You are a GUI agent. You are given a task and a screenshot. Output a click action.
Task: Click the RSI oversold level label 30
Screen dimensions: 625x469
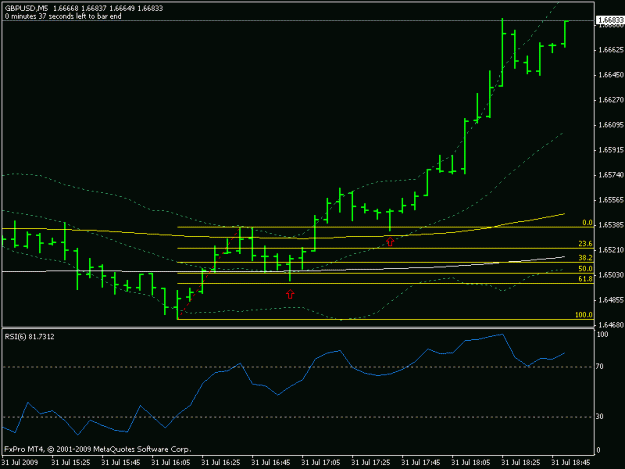(x=600, y=416)
